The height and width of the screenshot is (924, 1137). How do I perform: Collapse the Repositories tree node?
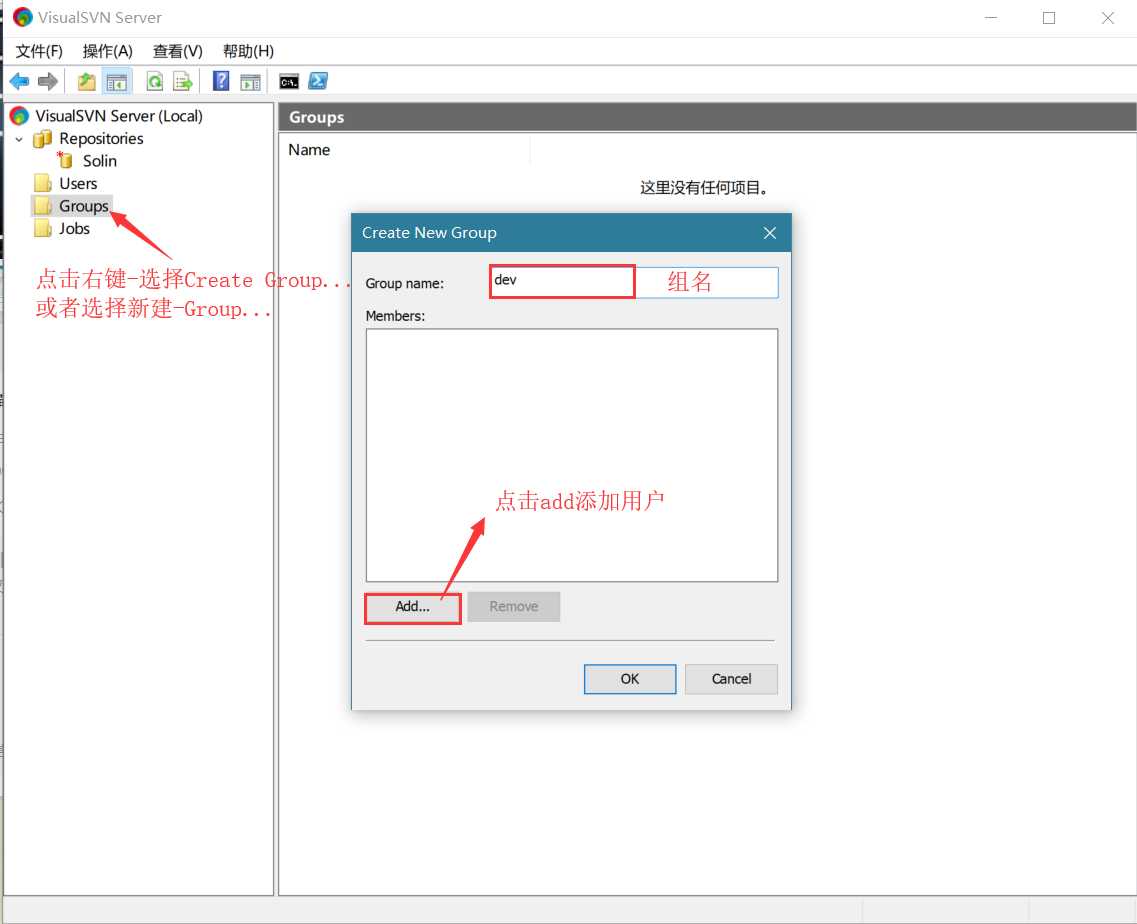click(x=20, y=139)
